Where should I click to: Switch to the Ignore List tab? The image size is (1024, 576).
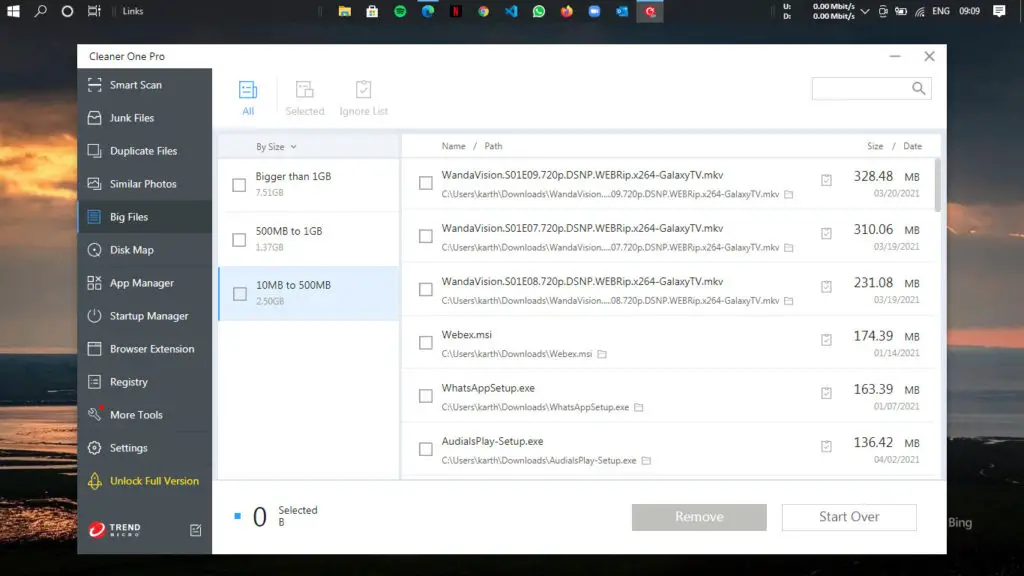tap(364, 98)
